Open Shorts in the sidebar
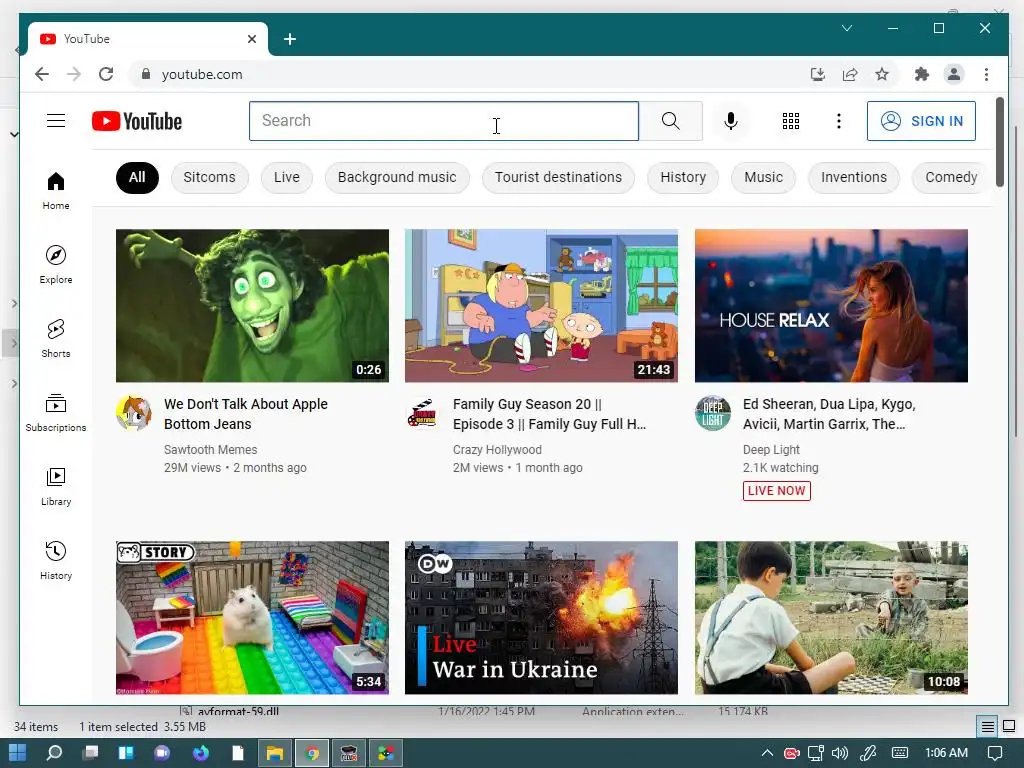The height and width of the screenshot is (768, 1024). [x=56, y=338]
